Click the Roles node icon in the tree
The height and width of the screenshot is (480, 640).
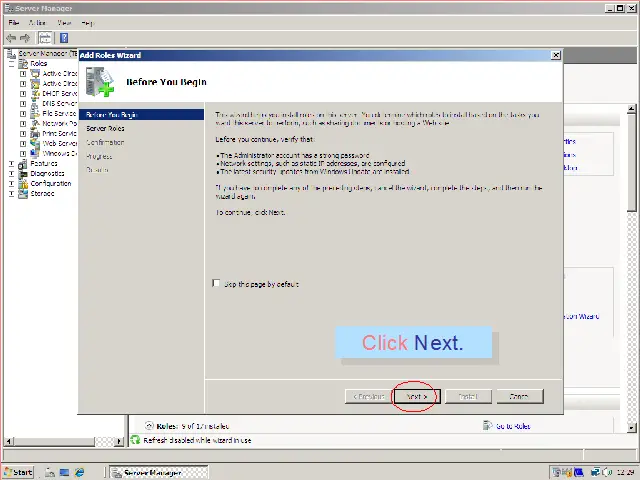pyautogui.click(x=23, y=64)
